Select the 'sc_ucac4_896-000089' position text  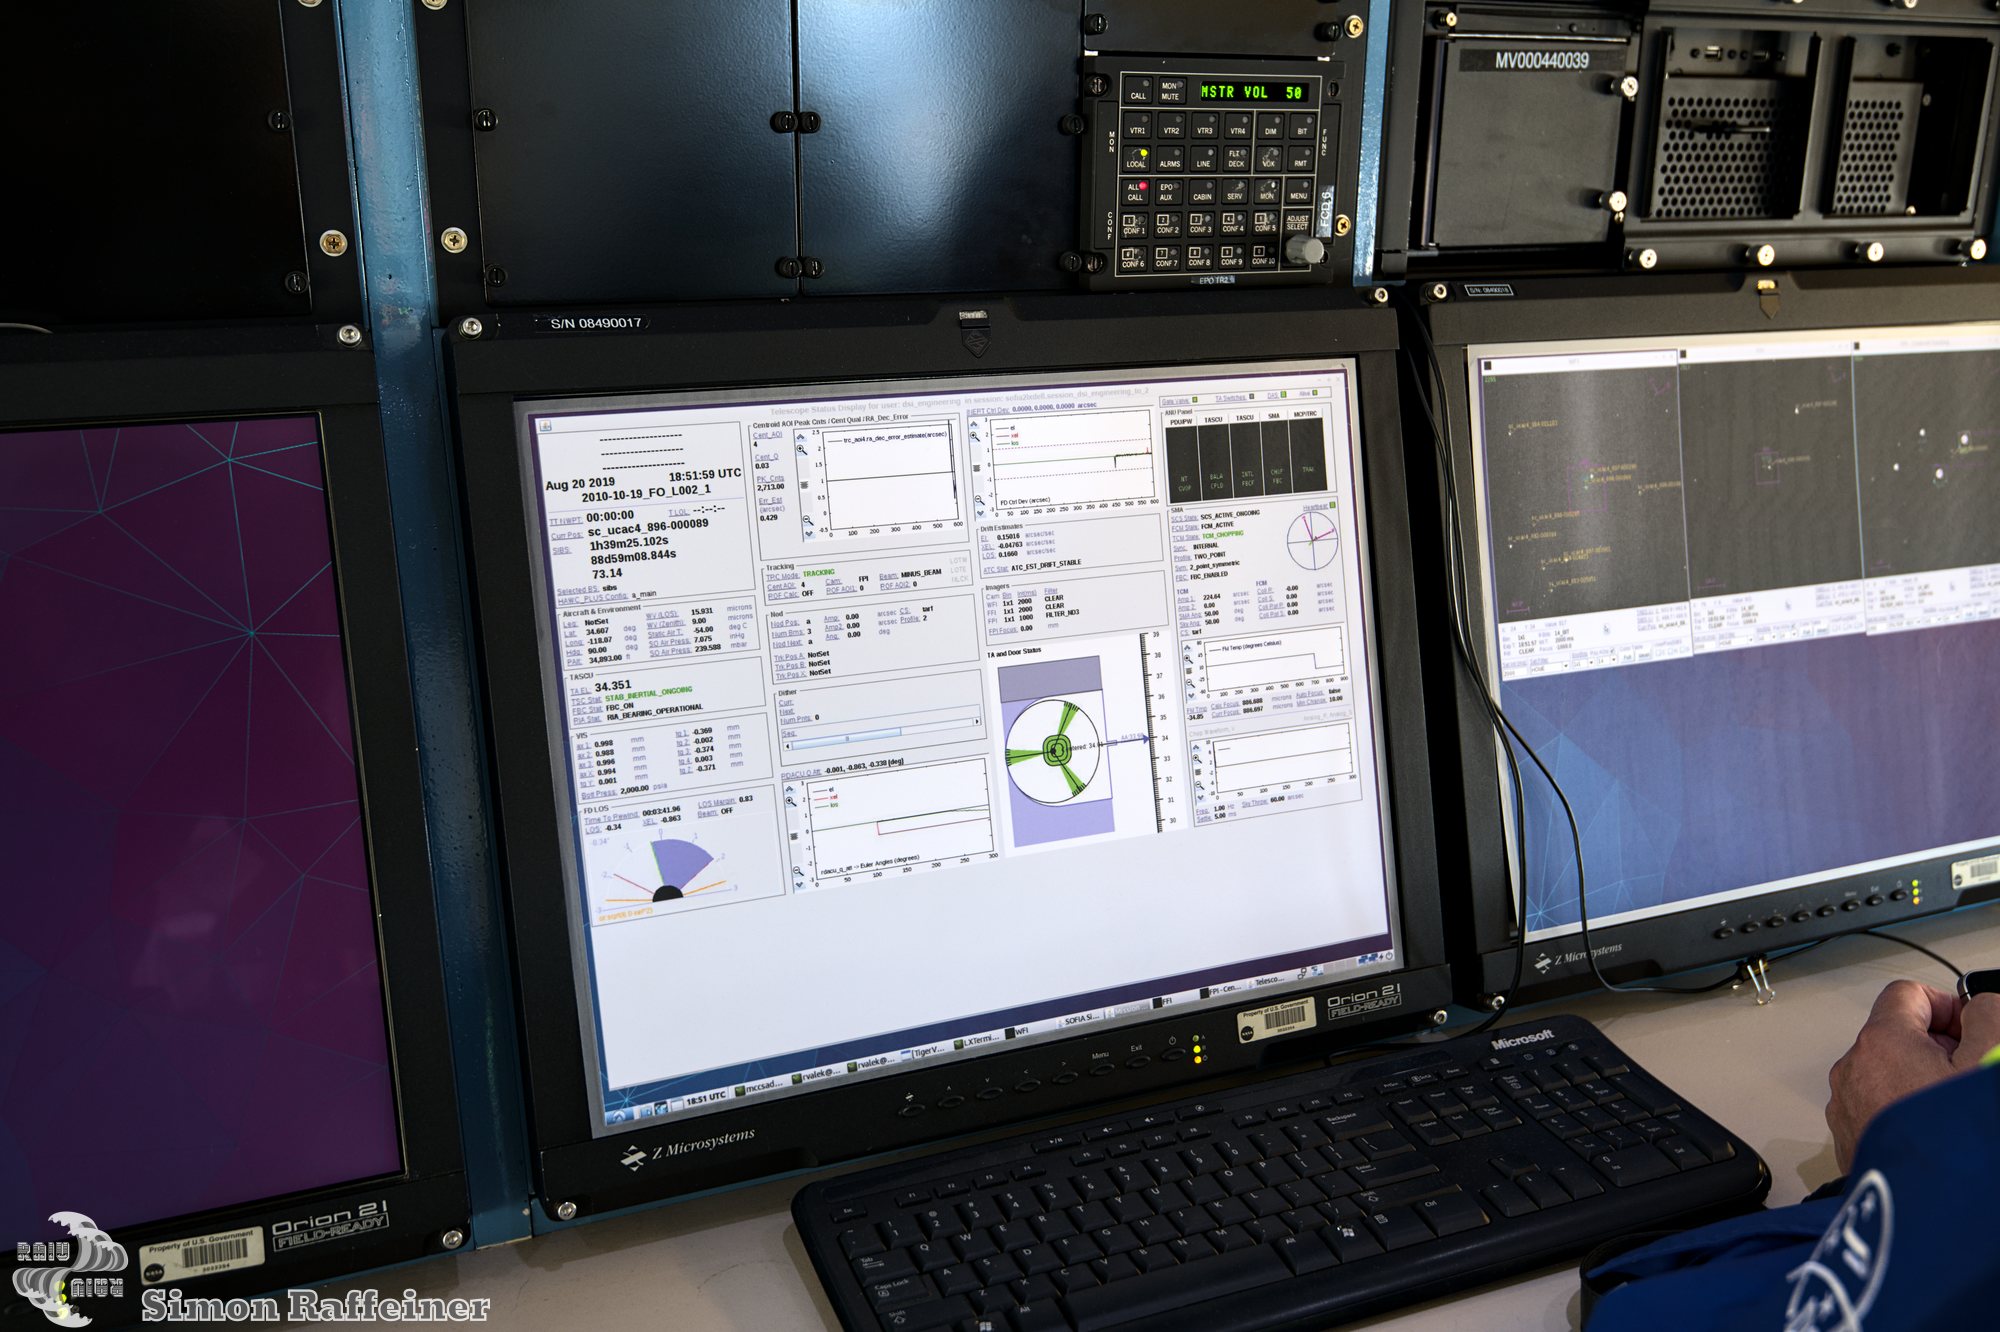coord(648,528)
